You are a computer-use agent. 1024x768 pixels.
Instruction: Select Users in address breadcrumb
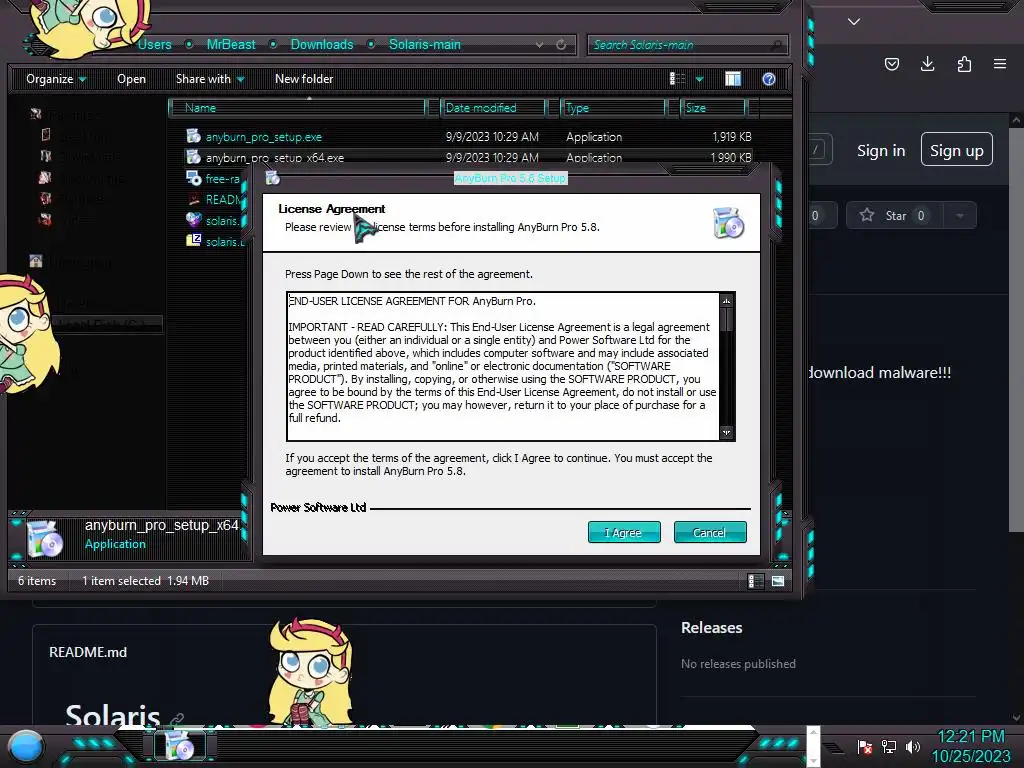(155, 44)
